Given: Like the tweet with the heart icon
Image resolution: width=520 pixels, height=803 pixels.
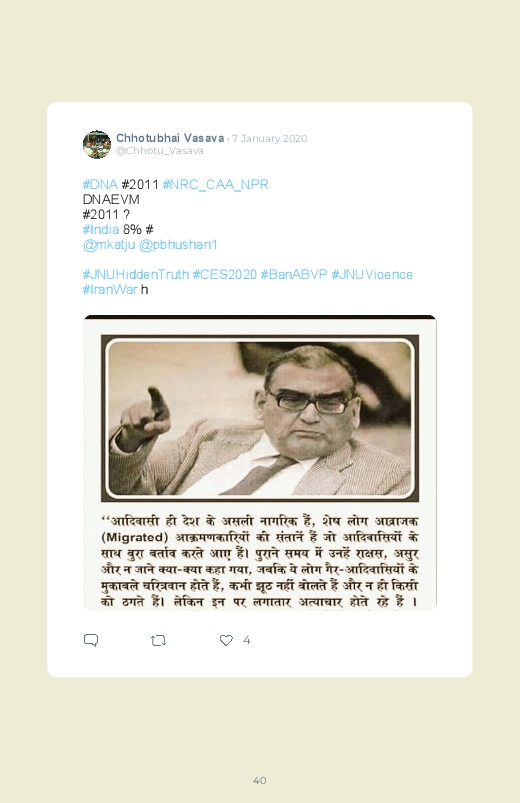Looking at the screenshot, I should [226, 640].
